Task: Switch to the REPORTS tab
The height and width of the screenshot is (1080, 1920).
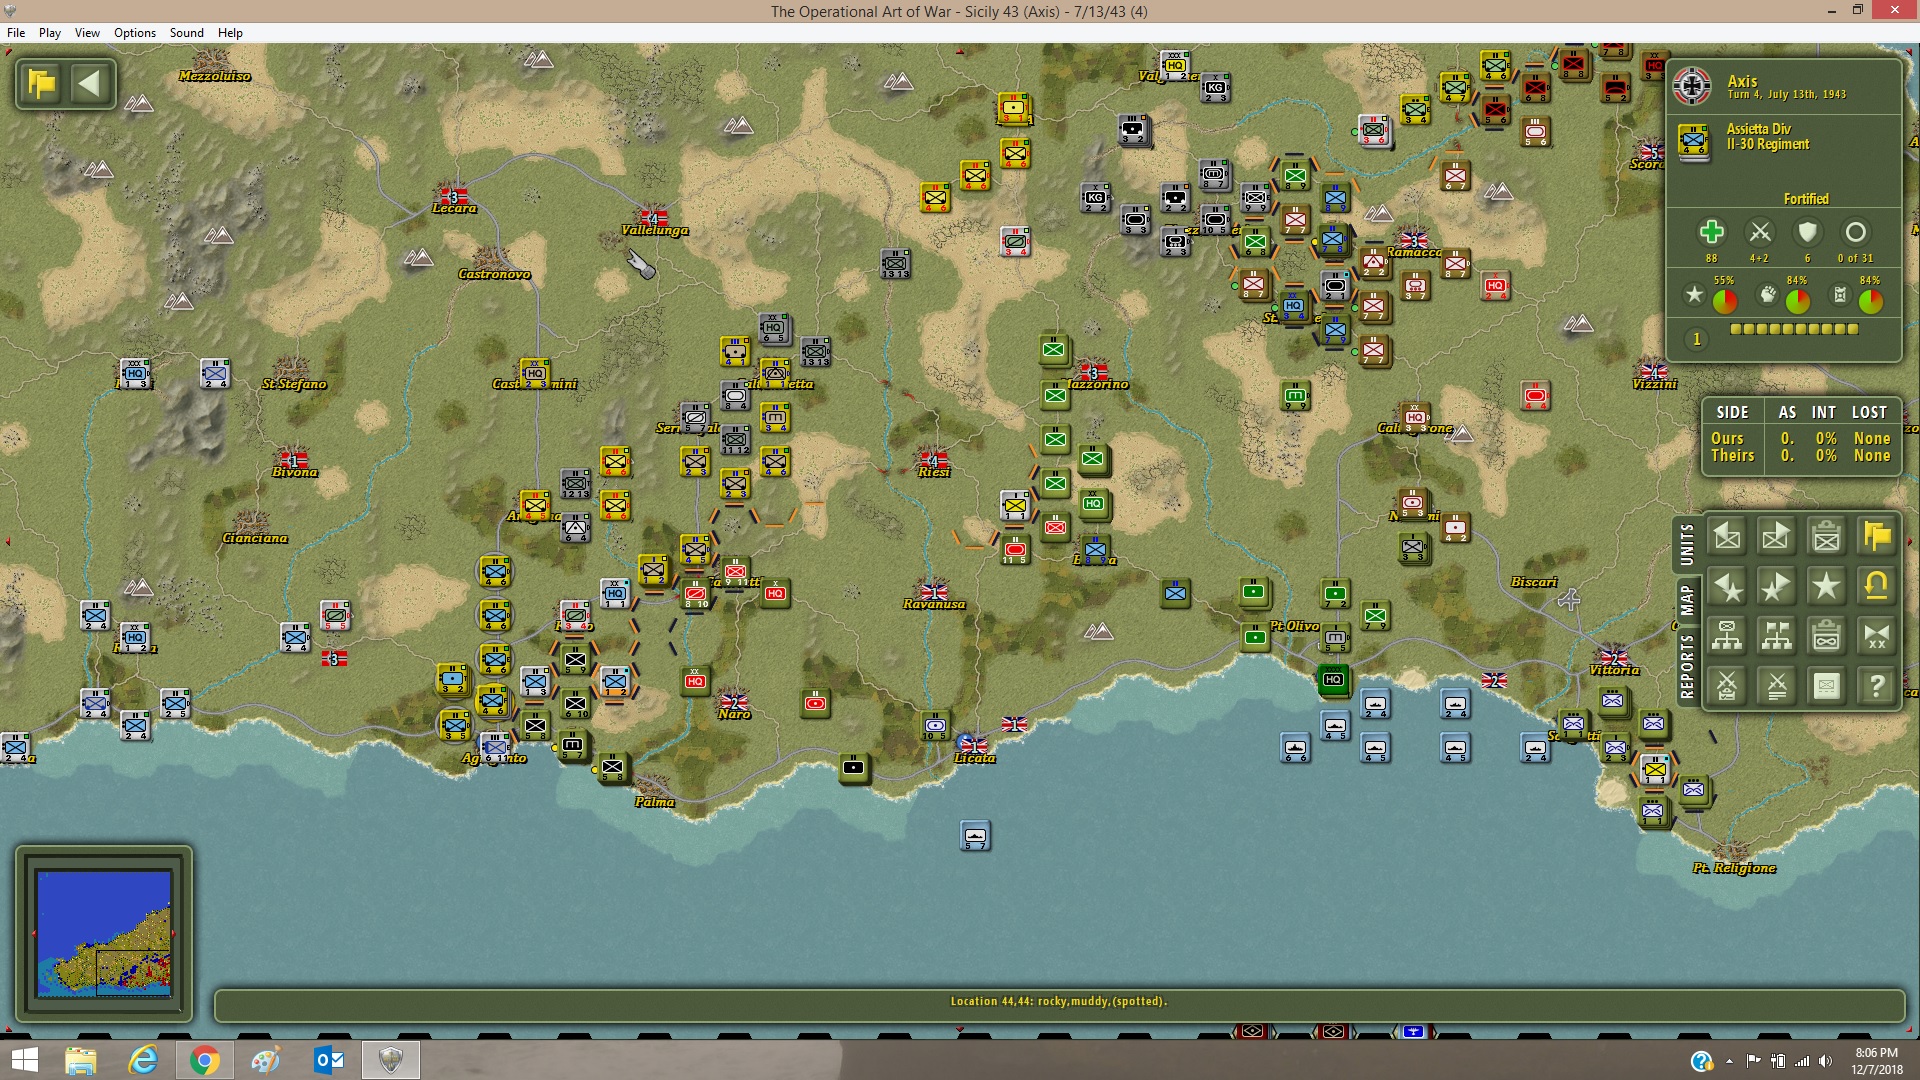Action: 1688,665
